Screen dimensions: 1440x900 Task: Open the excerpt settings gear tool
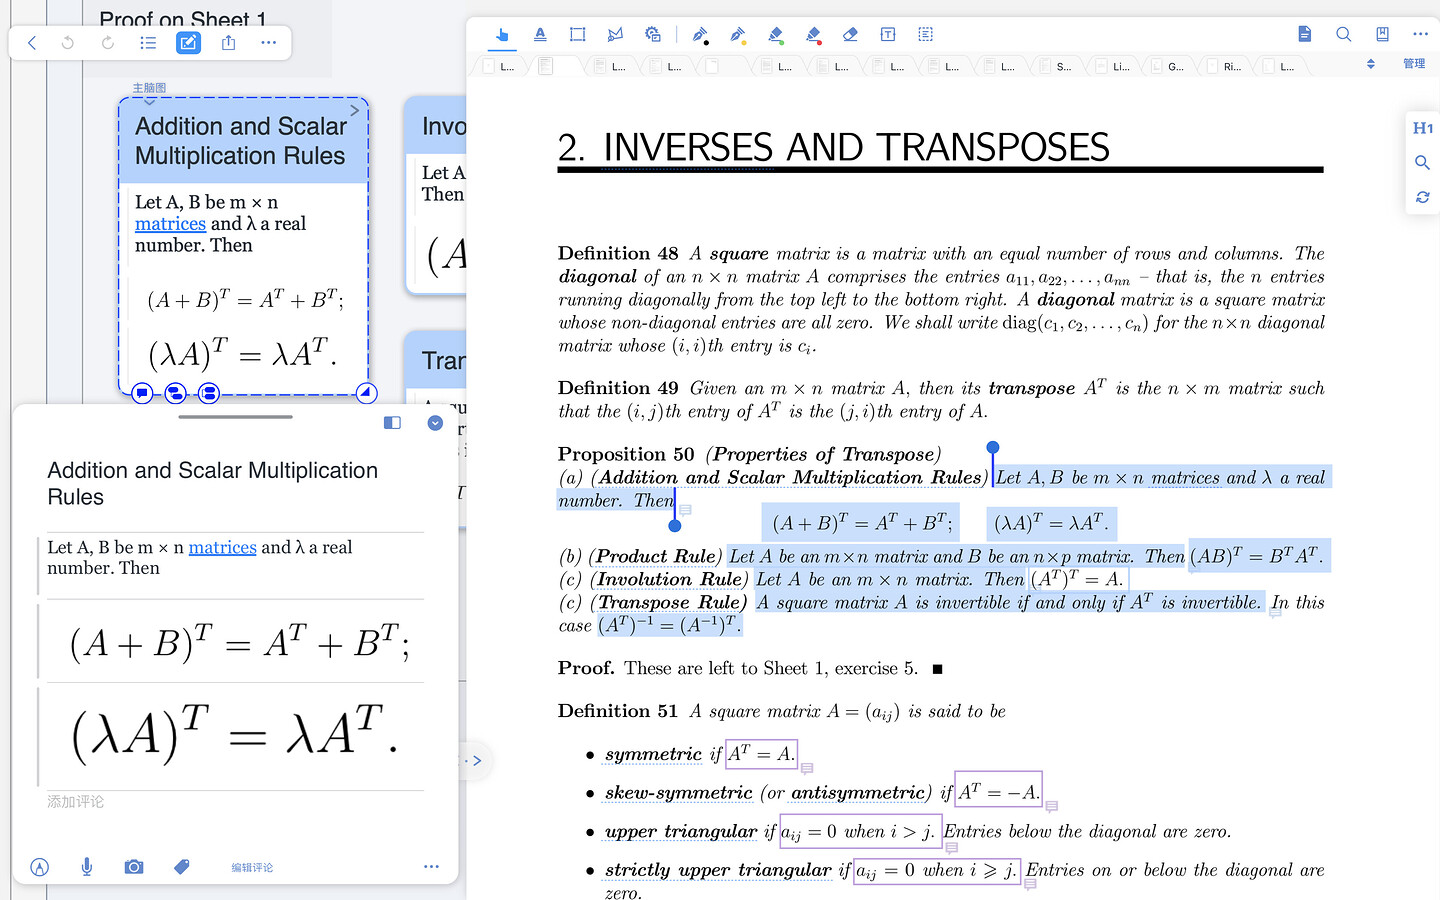[x=653, y=35]
